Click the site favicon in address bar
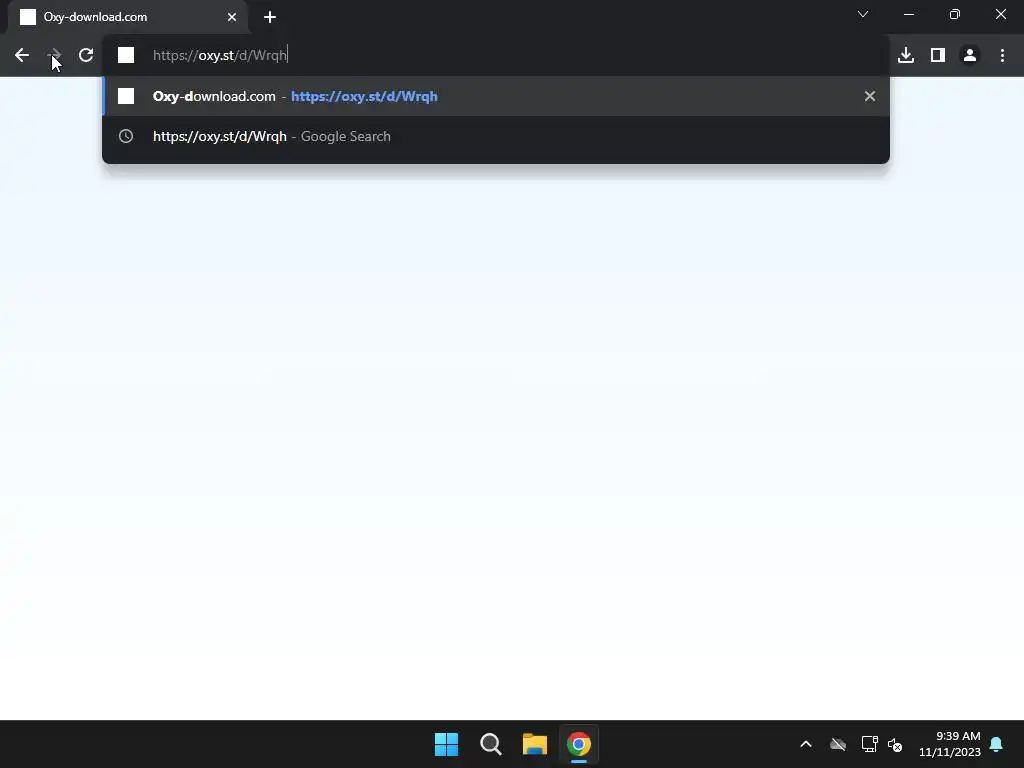 (126, 56)
